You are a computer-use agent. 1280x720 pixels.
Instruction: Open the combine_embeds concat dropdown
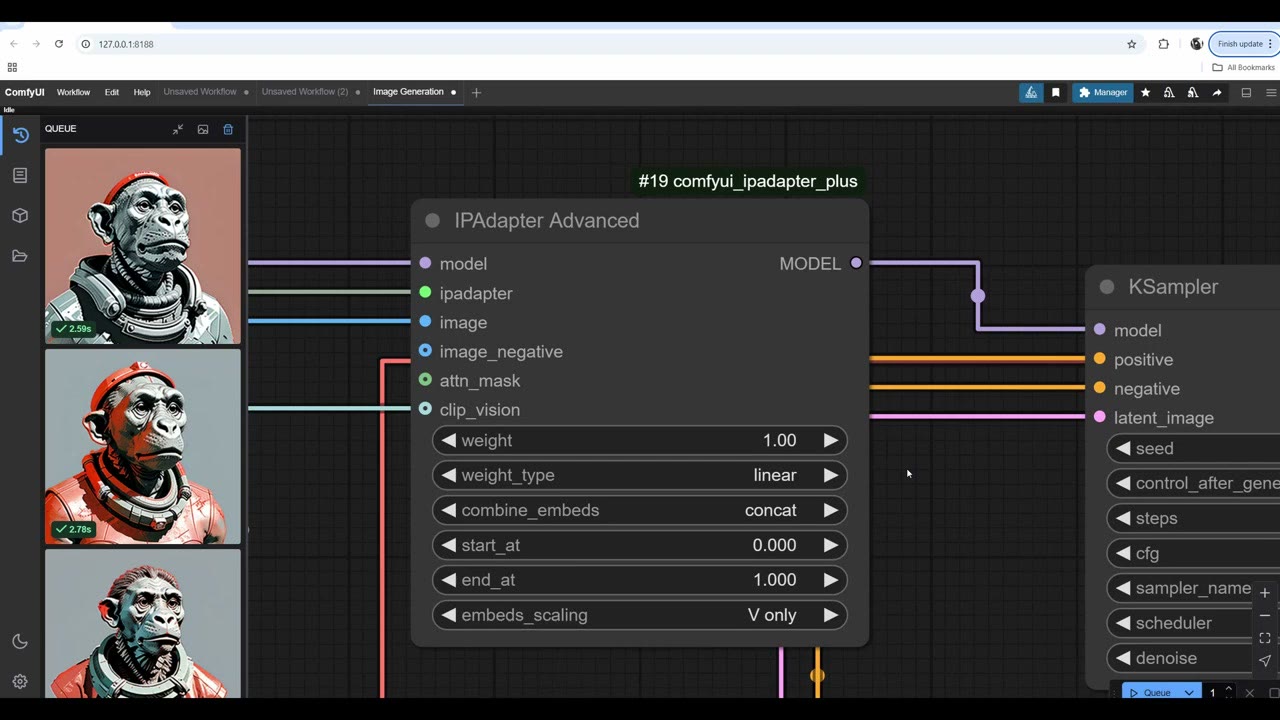(640, 510)
